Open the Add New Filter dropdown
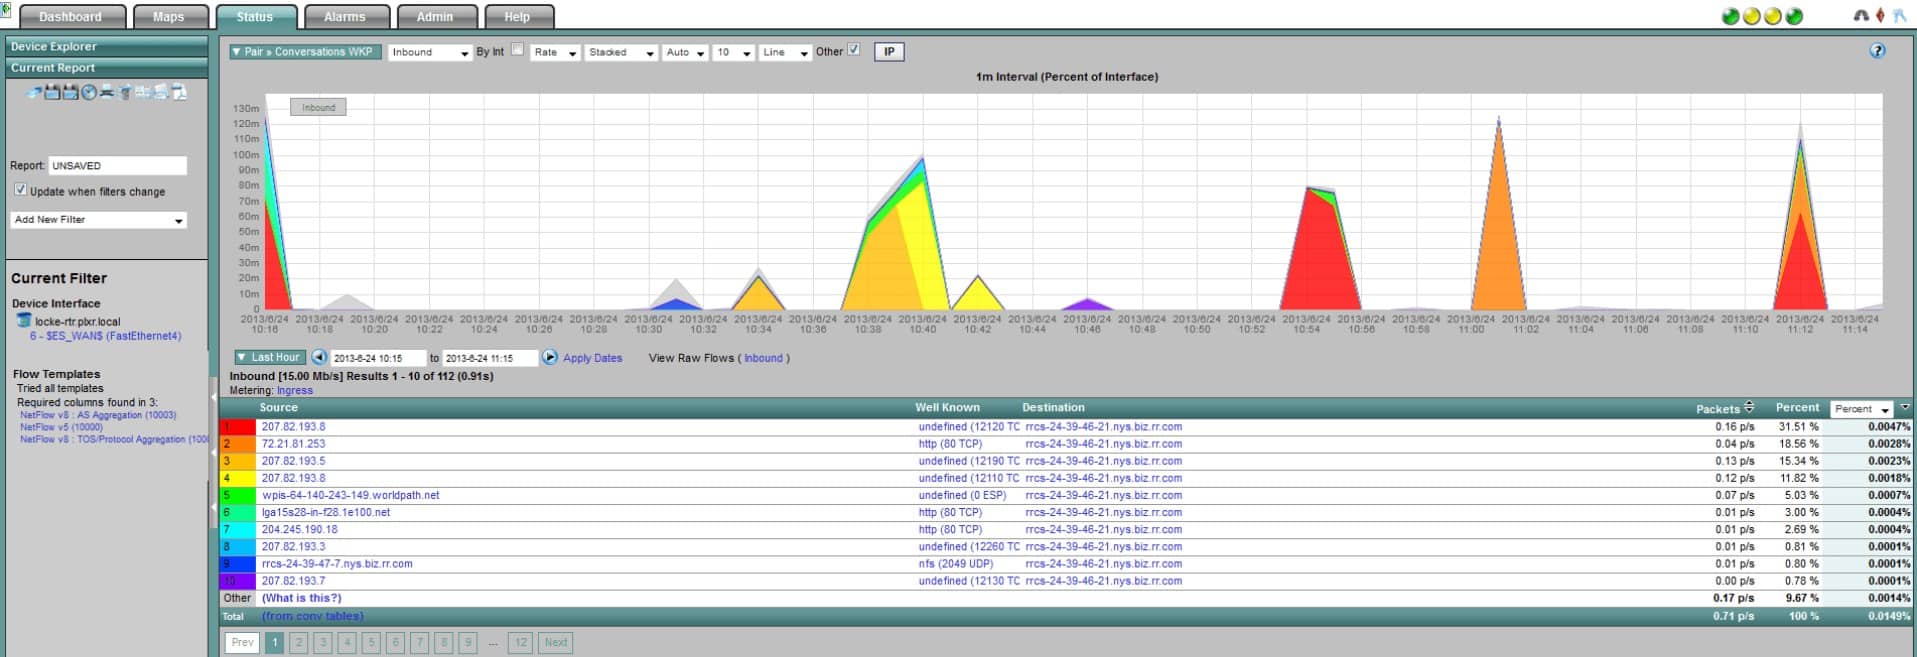The height and width of the screenshot is (657, 1917). 98,220
